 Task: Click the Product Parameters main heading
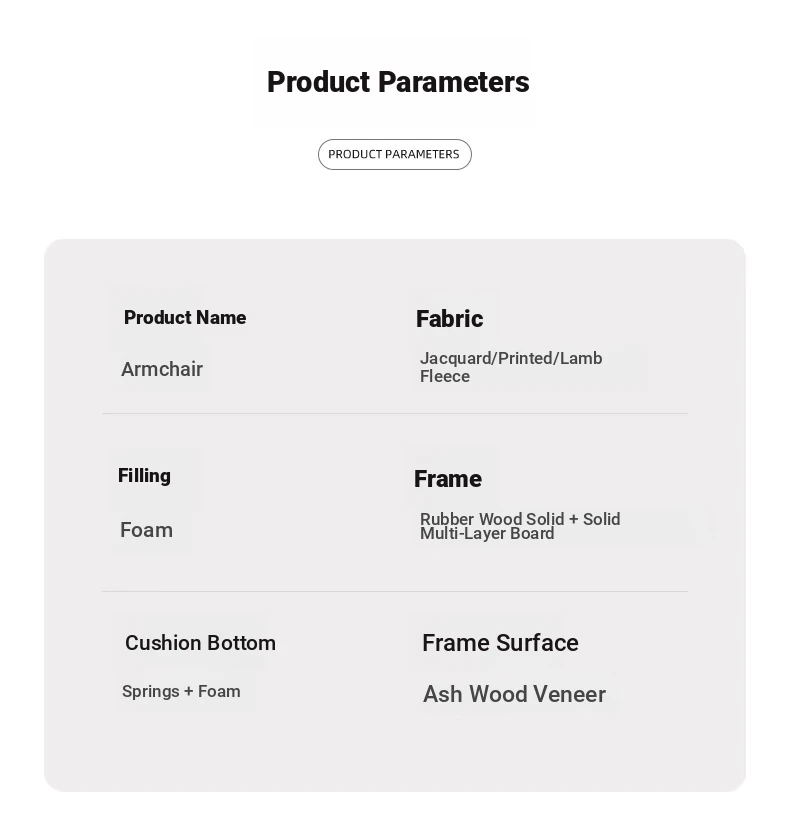pos(398,82)
